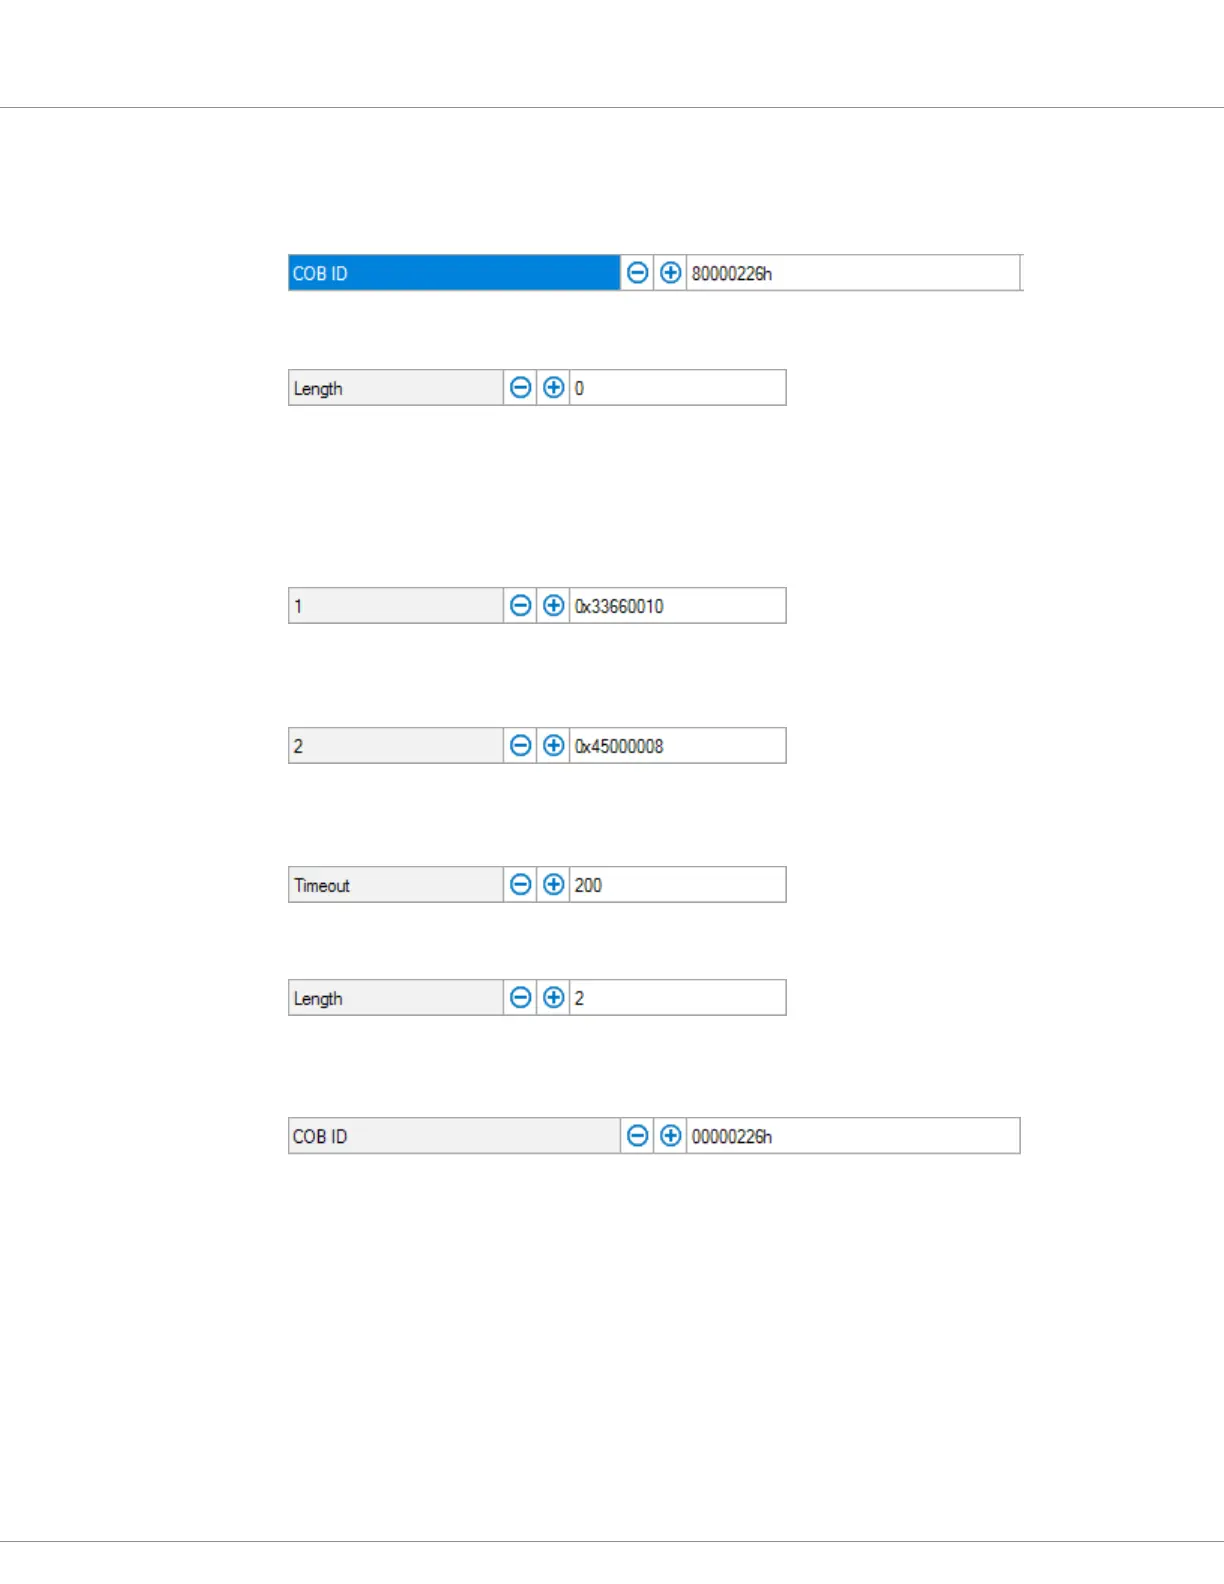Decrement the Length field showing 0
1224x1584 pixels.
pos(520,388)
